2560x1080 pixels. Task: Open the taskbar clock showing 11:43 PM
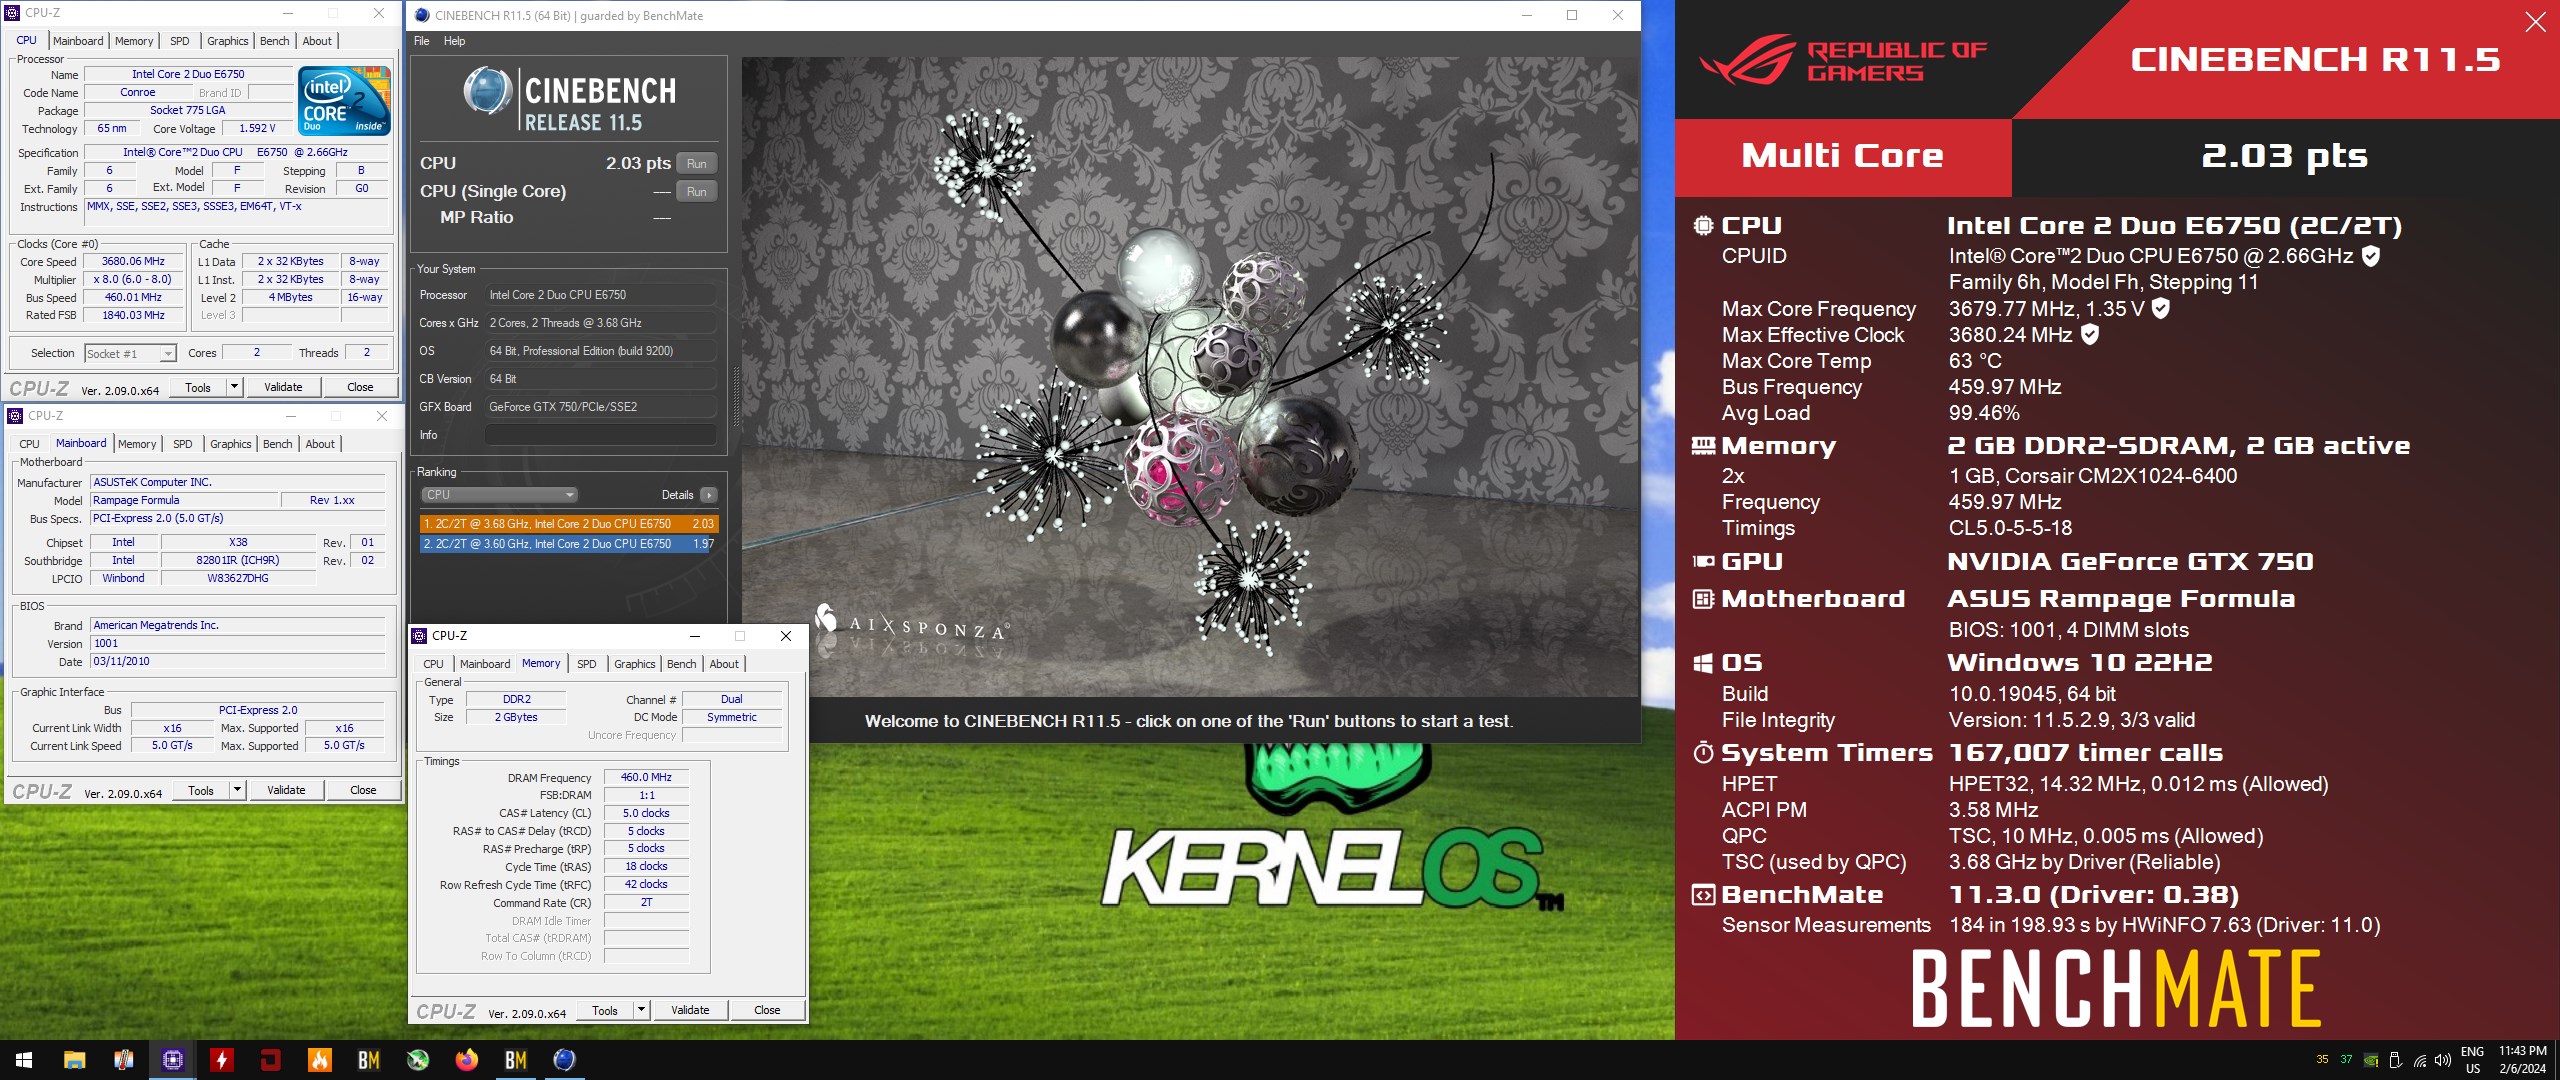coord(2522,1060)
